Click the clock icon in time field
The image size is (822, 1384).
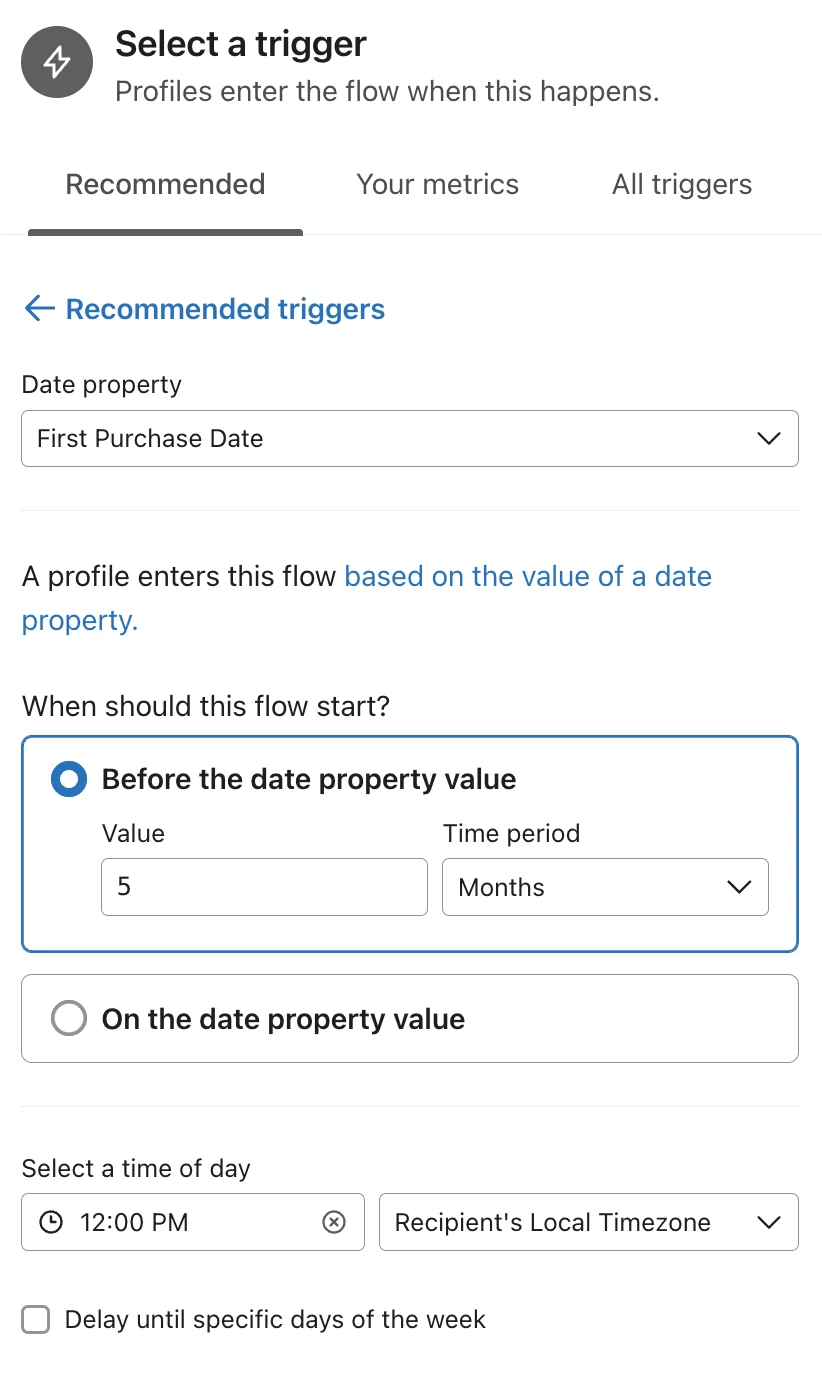pos(50,1222)
